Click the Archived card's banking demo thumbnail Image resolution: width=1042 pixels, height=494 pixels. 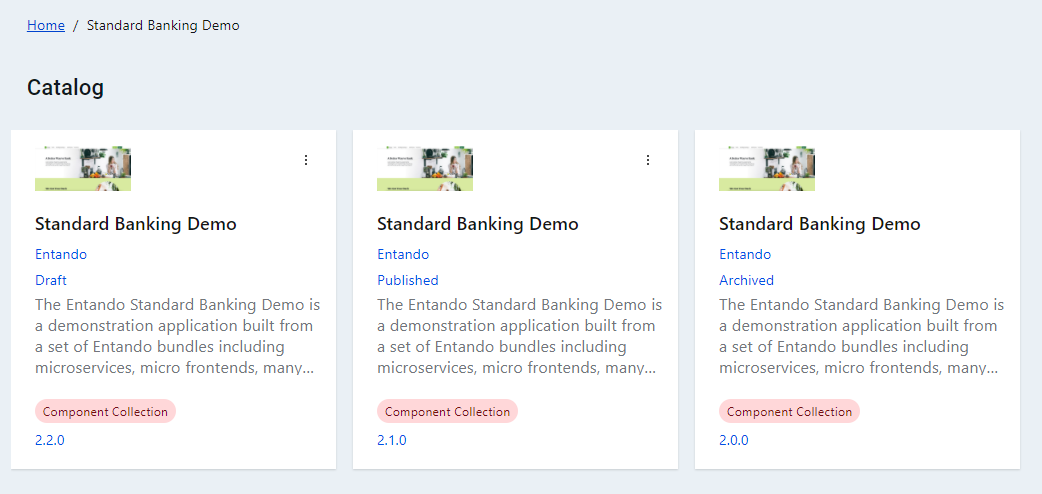click(767, 168)
